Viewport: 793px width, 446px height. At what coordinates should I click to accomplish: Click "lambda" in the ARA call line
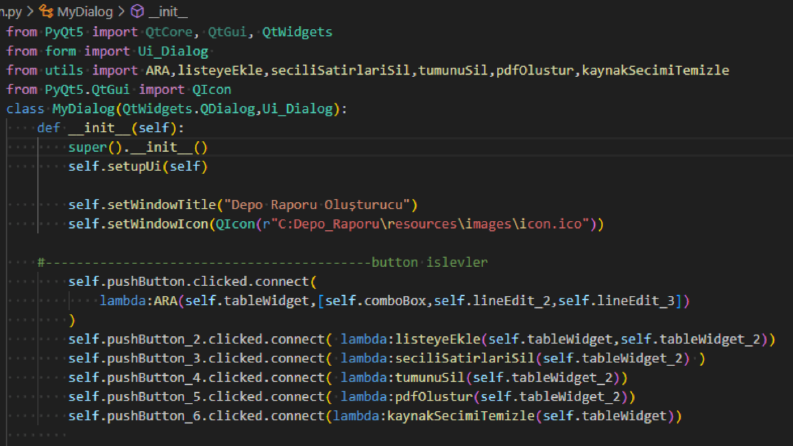(122, 301)
